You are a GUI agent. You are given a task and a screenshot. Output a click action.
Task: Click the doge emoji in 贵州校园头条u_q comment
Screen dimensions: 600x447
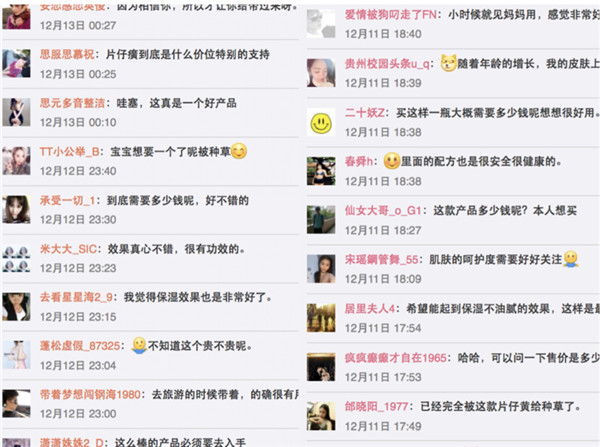coord(448,63)
